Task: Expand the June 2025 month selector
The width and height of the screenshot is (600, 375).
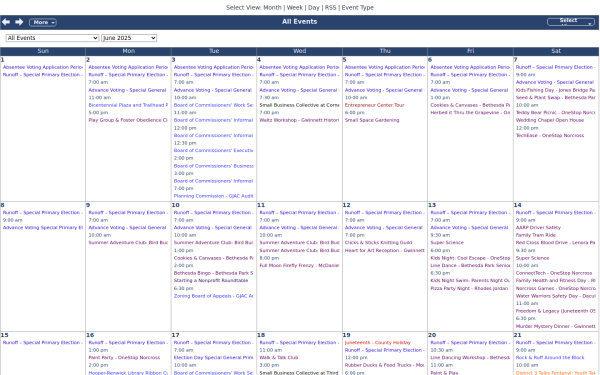Action: click(129, 38)
